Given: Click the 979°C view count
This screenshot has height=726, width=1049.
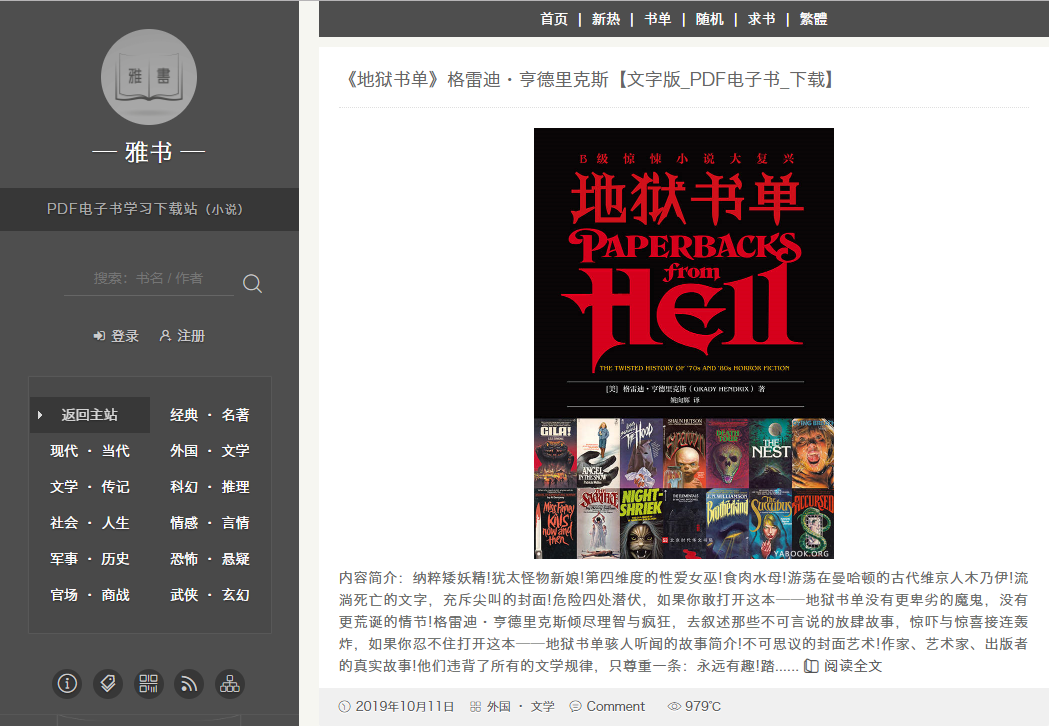Looking at the screenshot, I should (694, 707).
